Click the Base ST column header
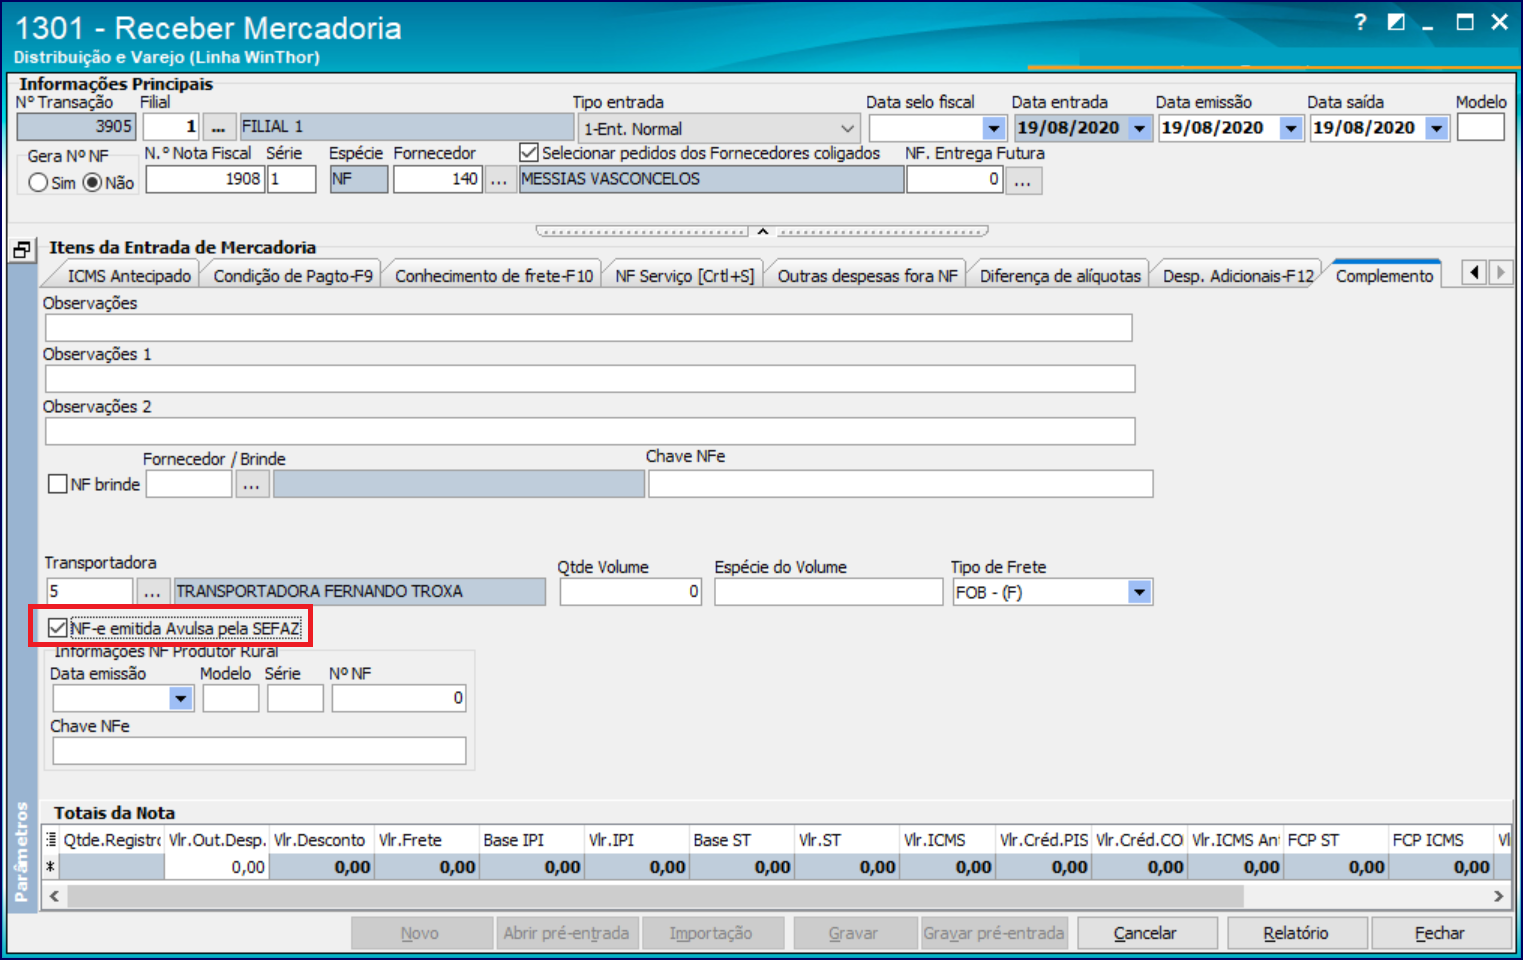 pyautogui.click(x=741, y=840)
